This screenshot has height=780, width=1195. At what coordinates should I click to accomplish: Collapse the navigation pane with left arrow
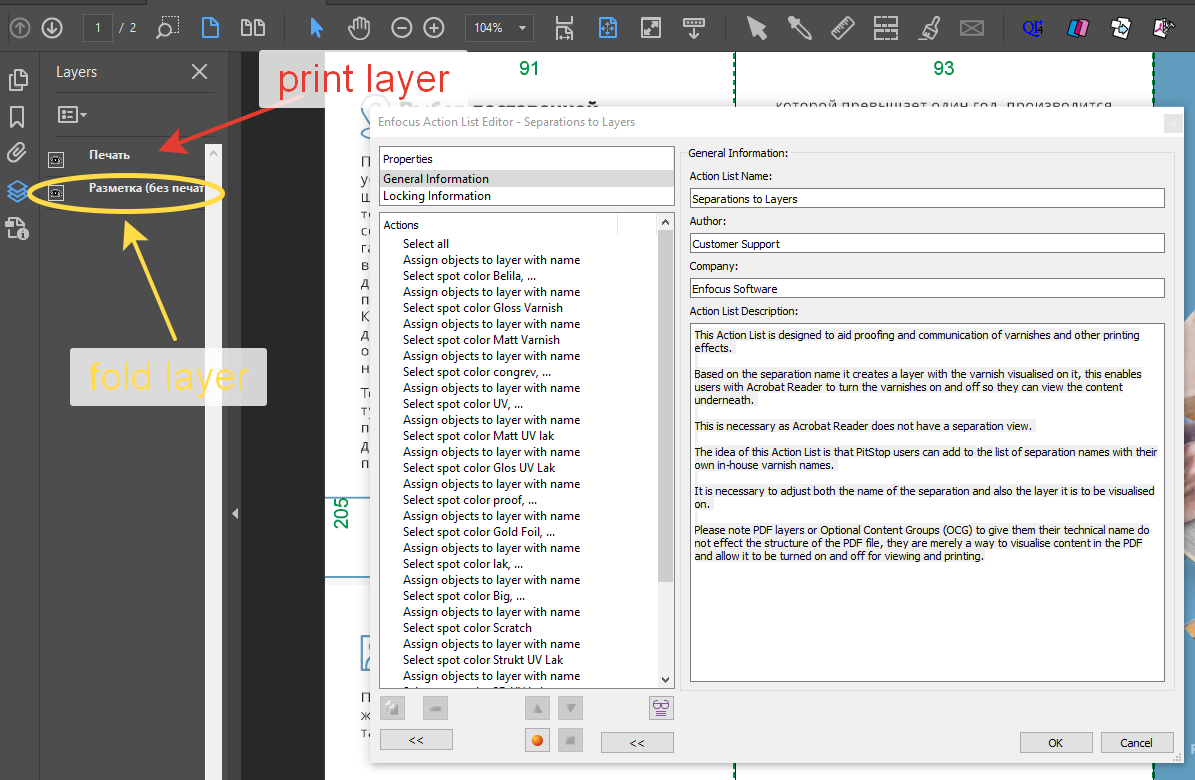235,513
